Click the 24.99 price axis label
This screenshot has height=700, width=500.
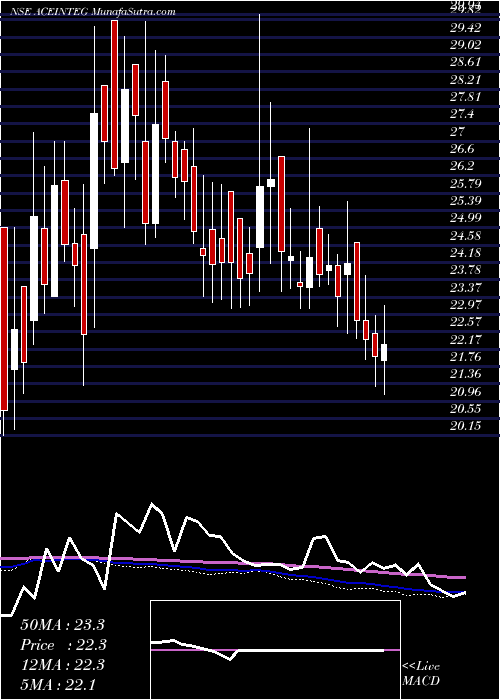click(x=465, y=218)
